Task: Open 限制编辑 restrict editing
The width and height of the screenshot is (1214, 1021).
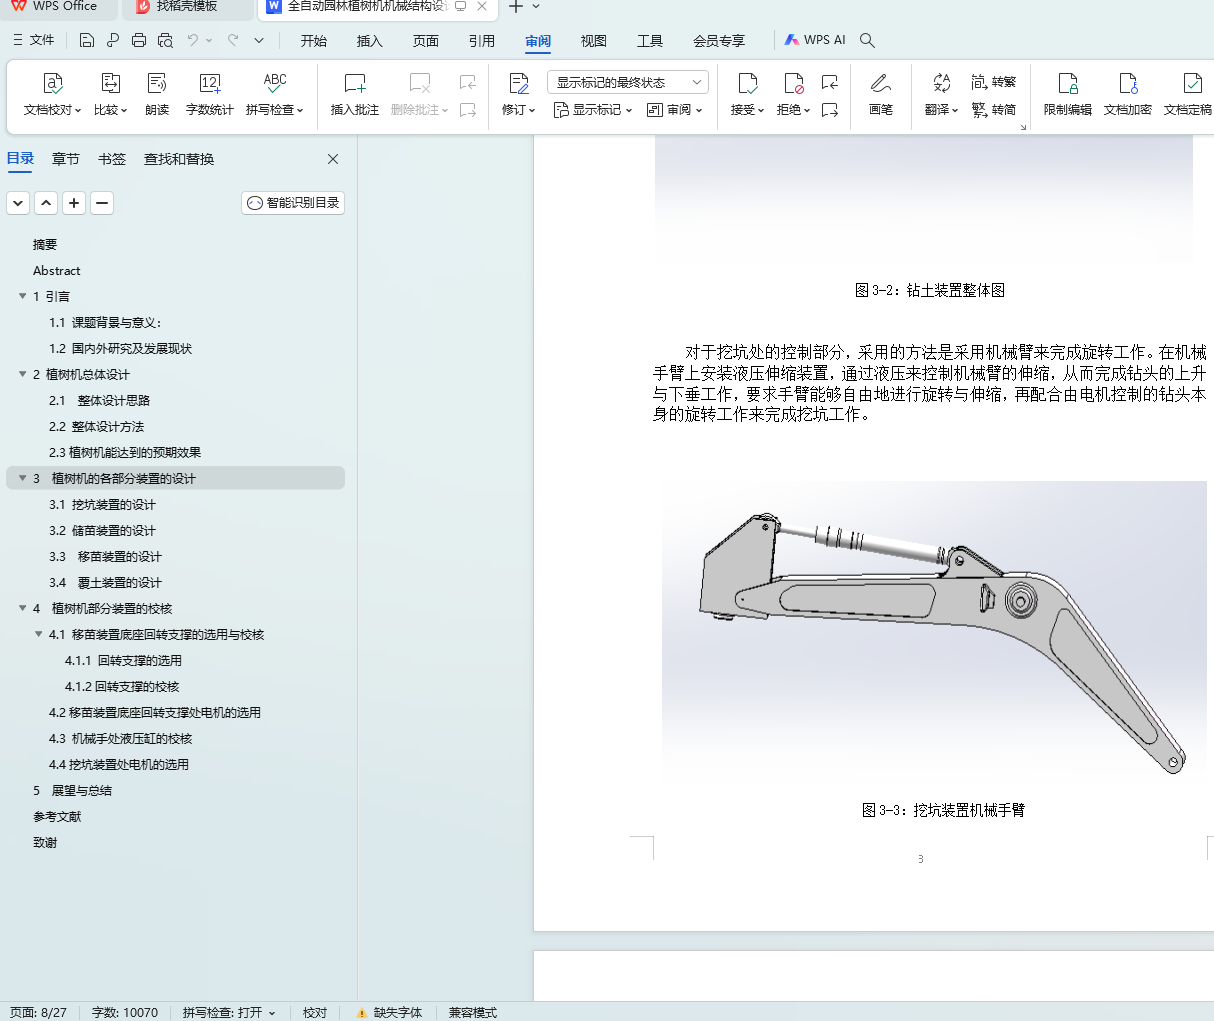Action: coord(1068,94)
